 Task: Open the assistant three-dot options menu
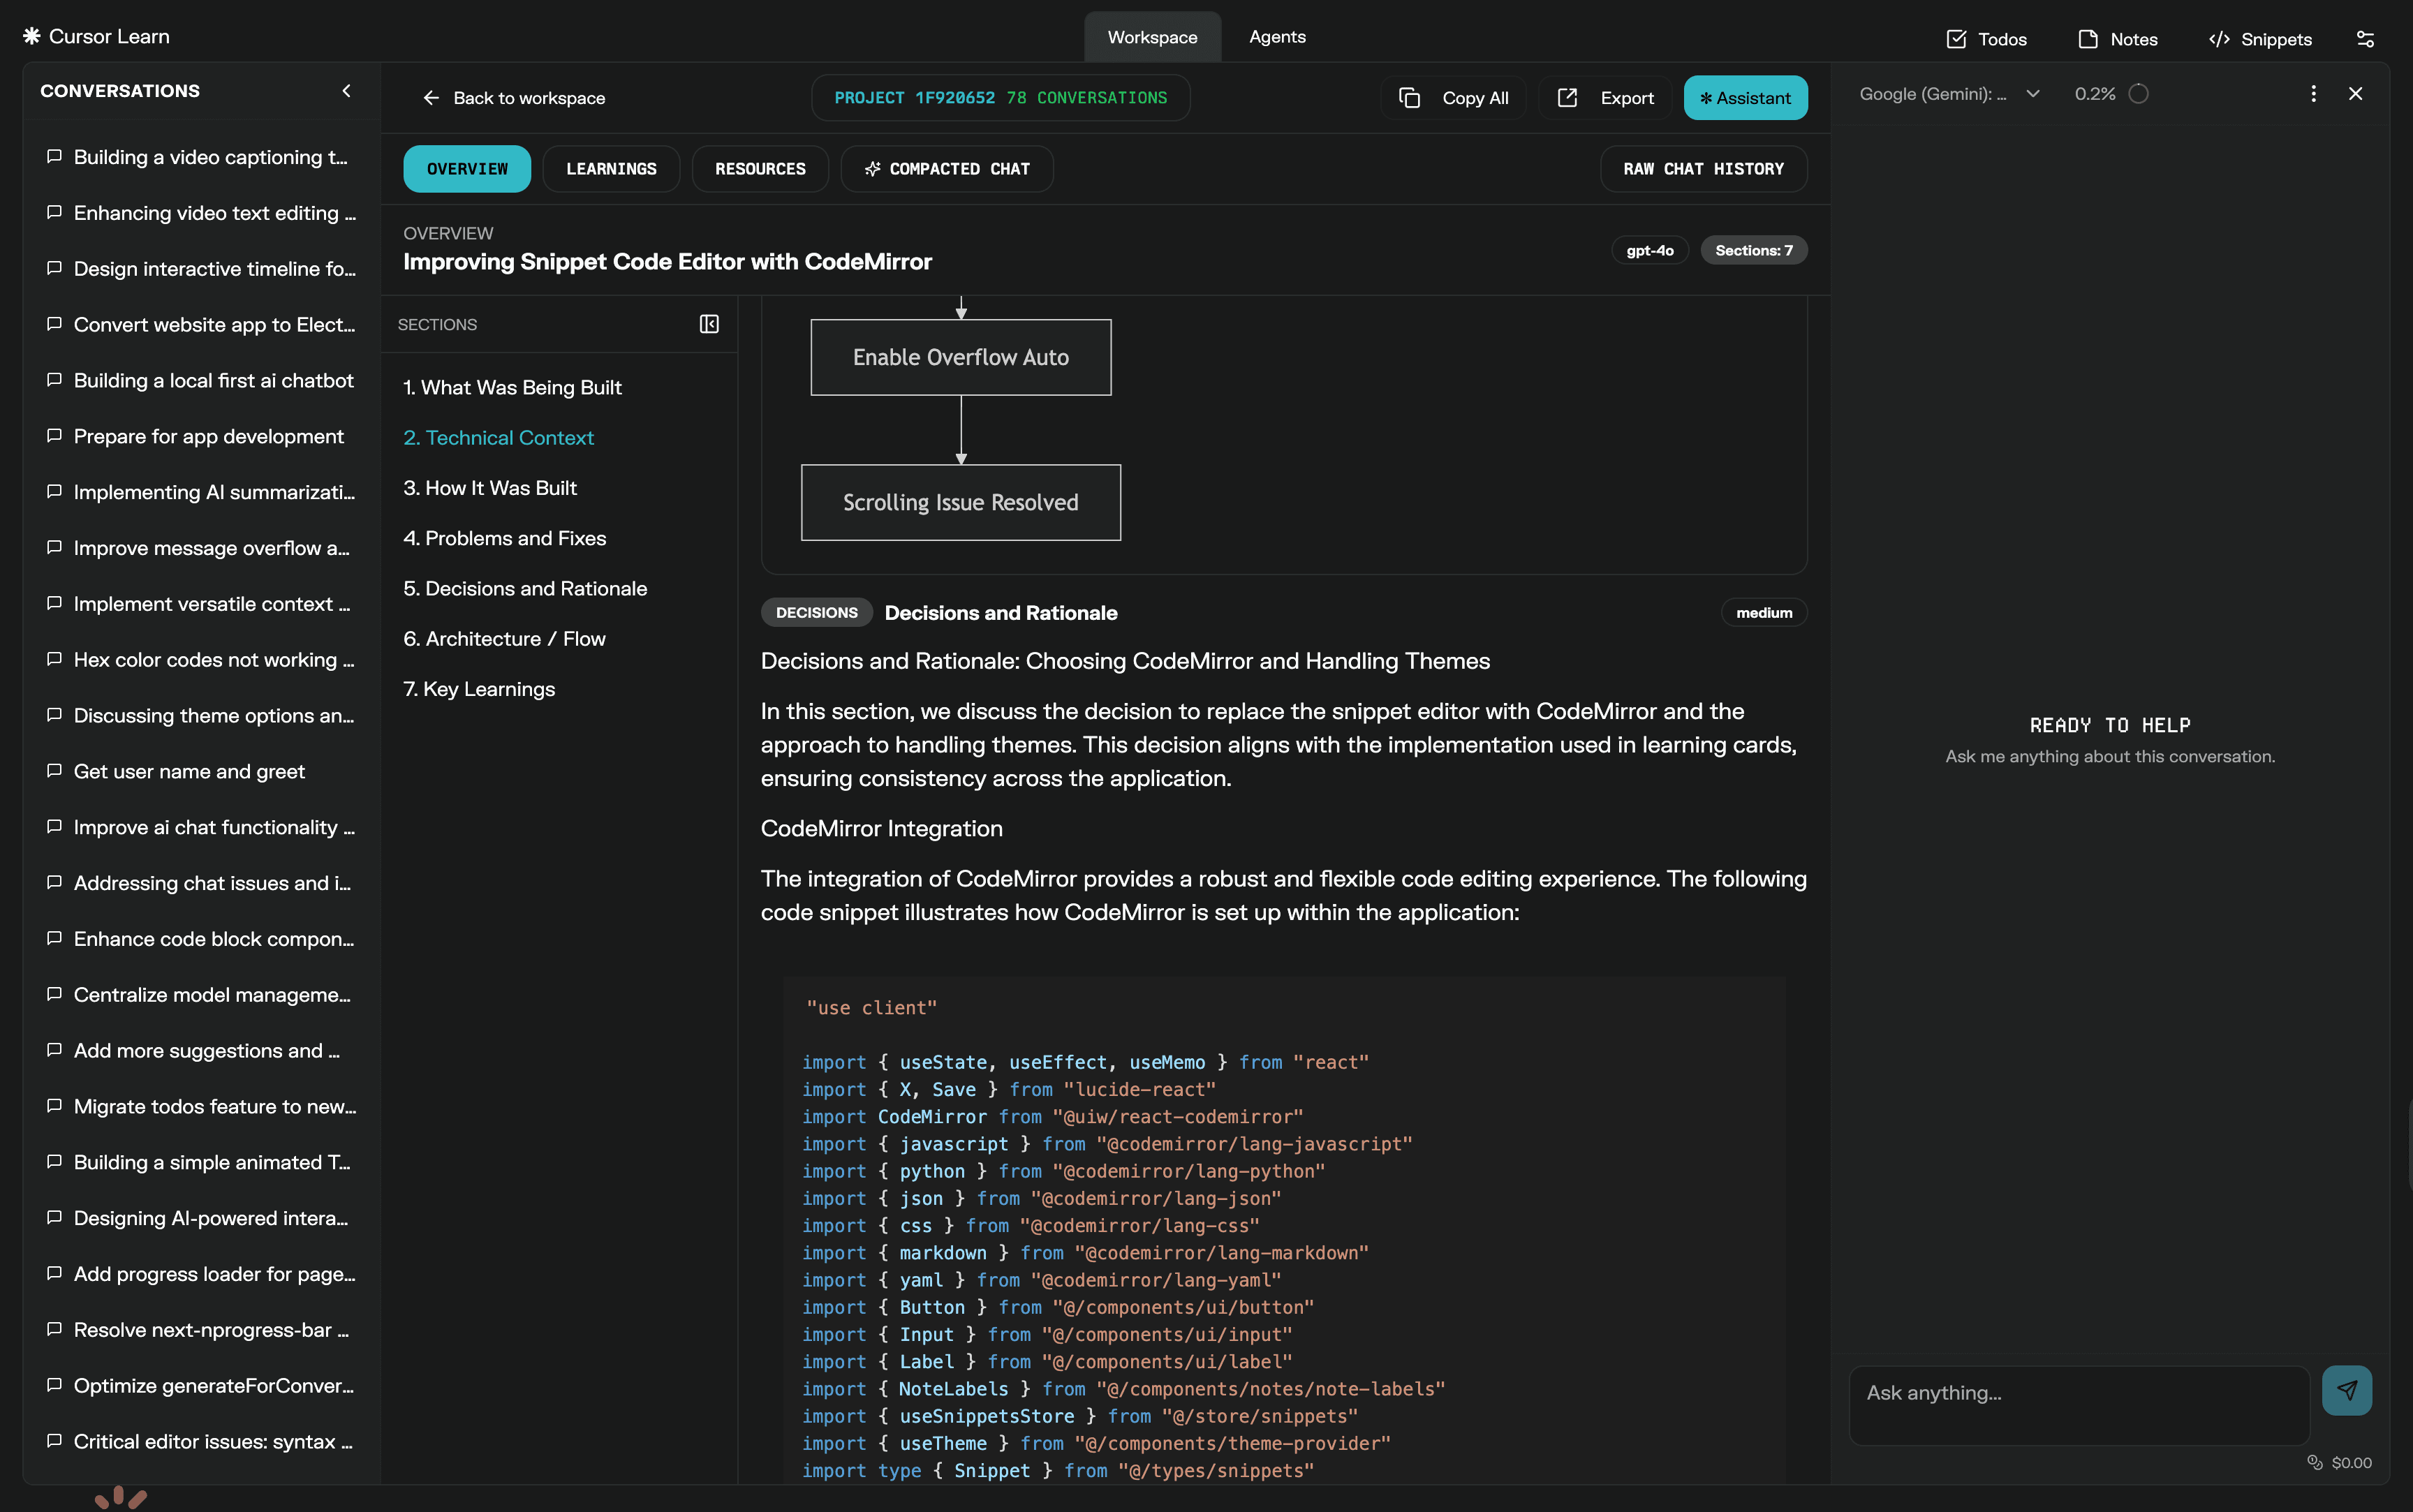[x=2313, y=94]
